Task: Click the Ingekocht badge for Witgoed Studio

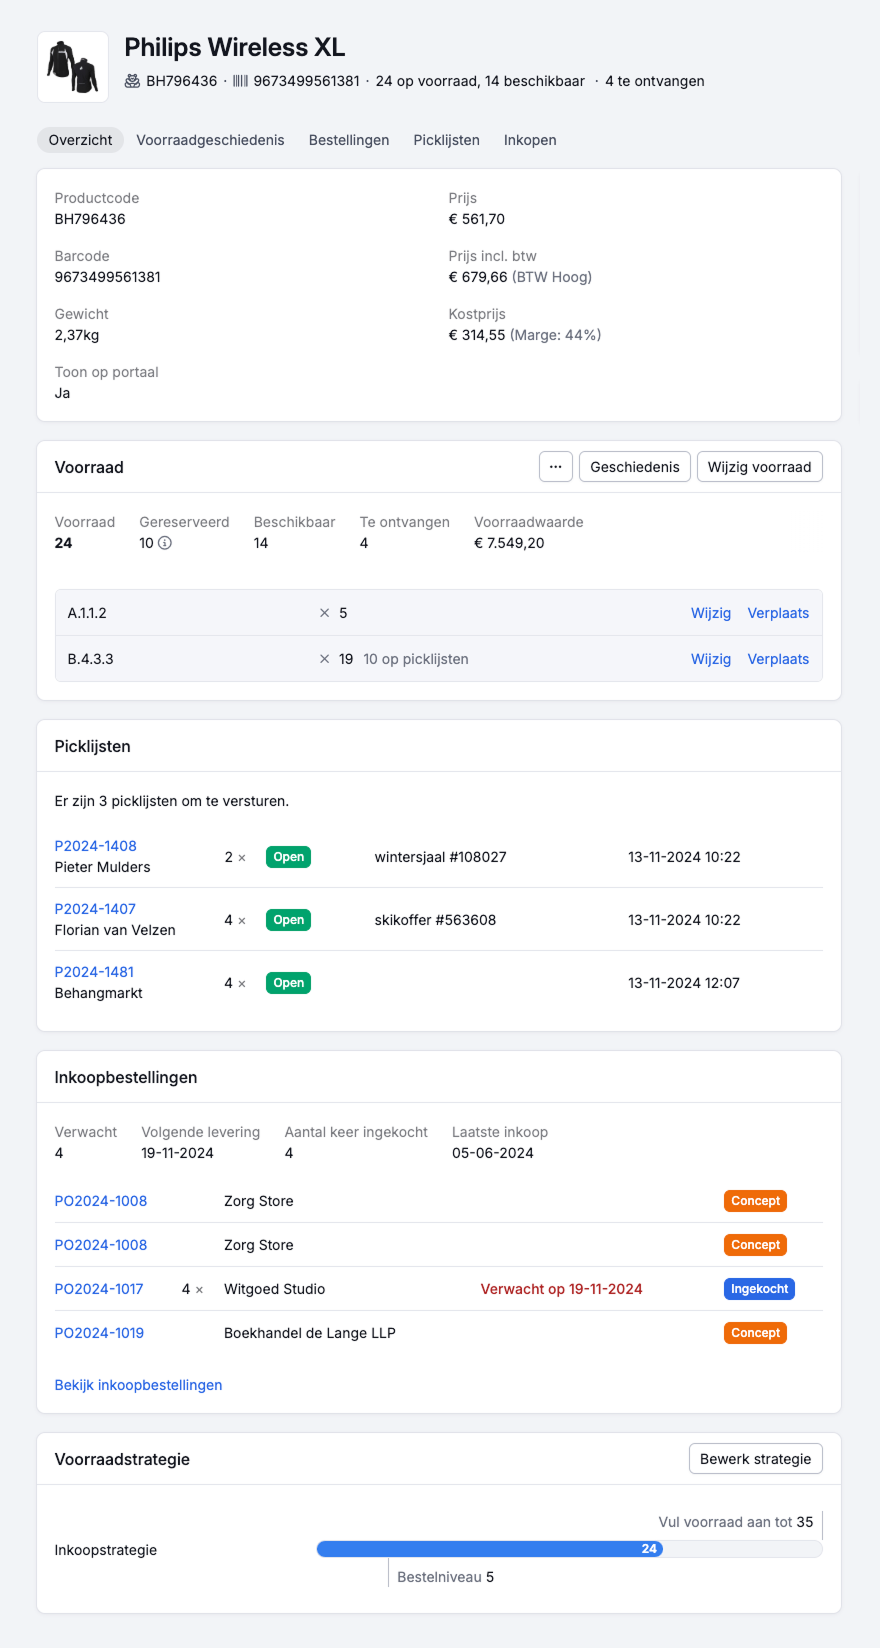Action: [759, 1289]
